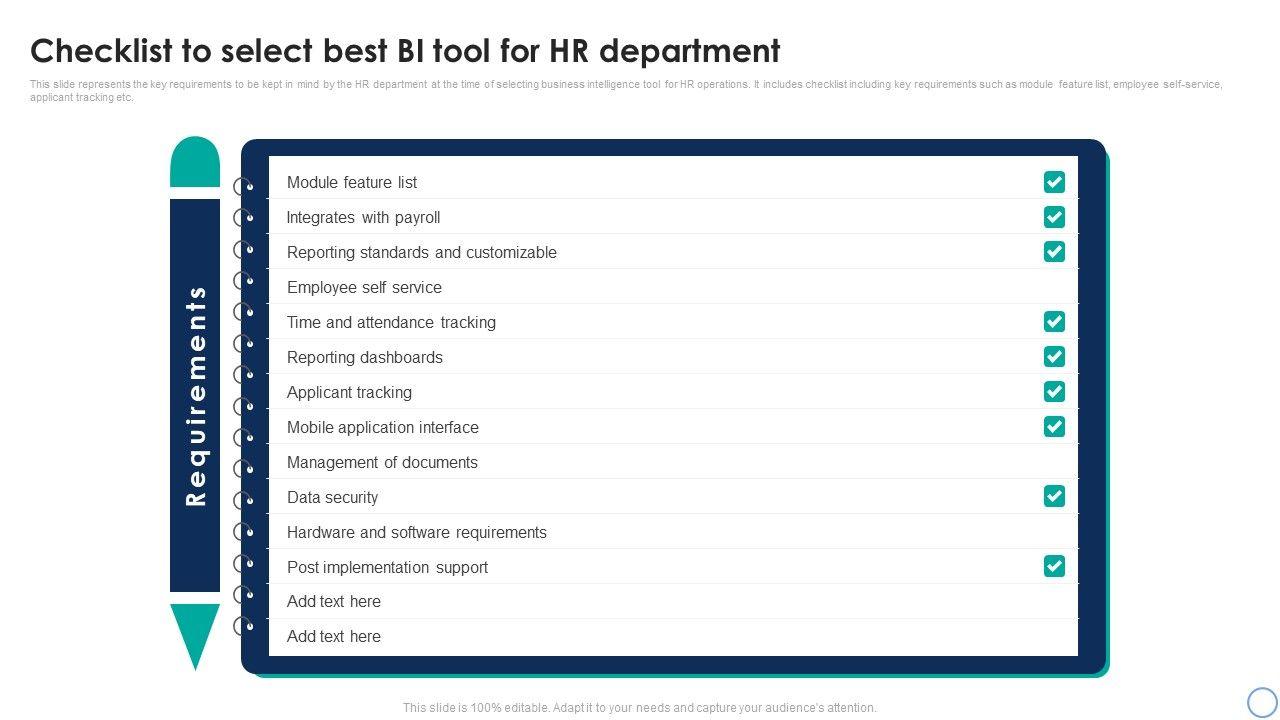Viewport: 1280px width, 720px height.
Task: Toggle Time and attendance tracking checkbox
Action: coord(1054,321)
